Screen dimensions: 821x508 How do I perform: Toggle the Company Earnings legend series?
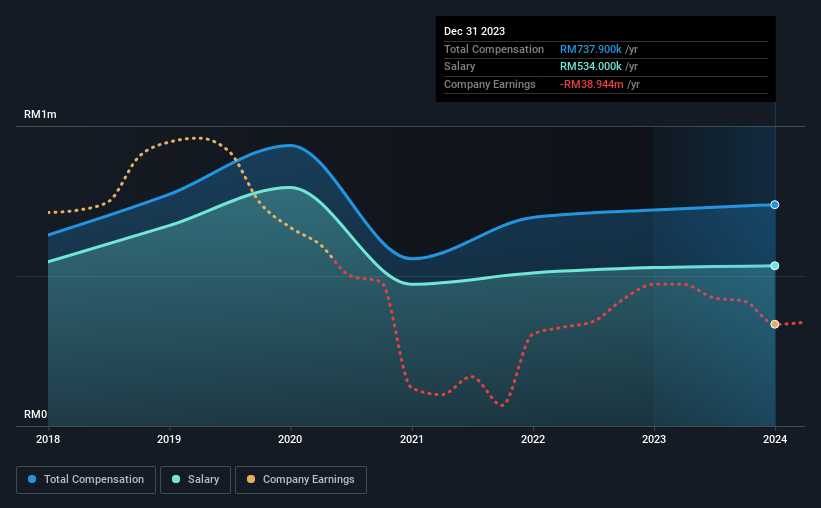(301, 480)
